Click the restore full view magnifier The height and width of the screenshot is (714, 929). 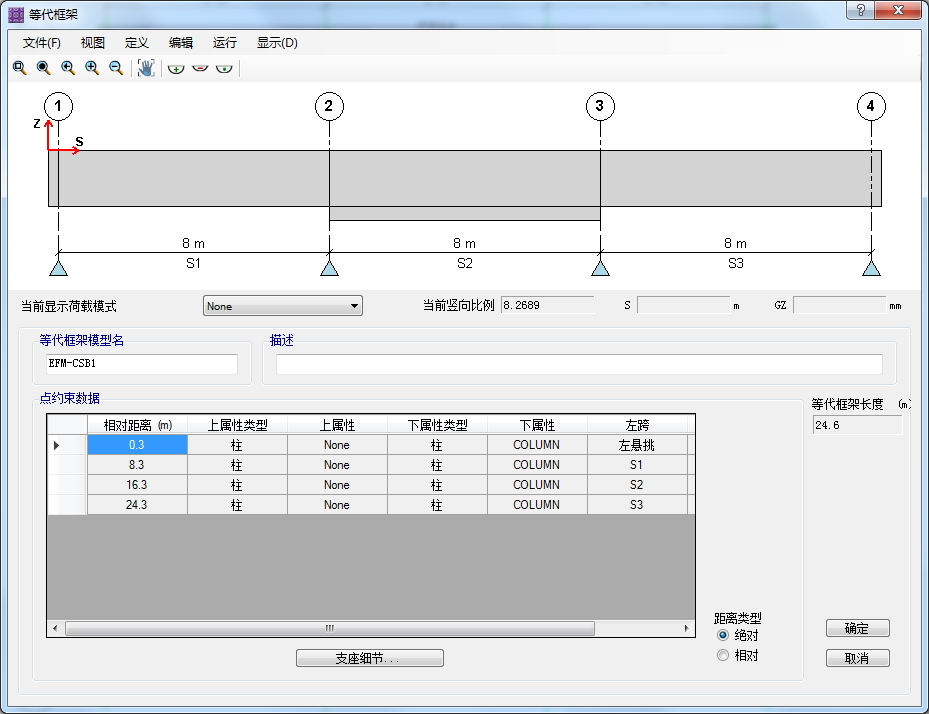(x=43, y=68)
